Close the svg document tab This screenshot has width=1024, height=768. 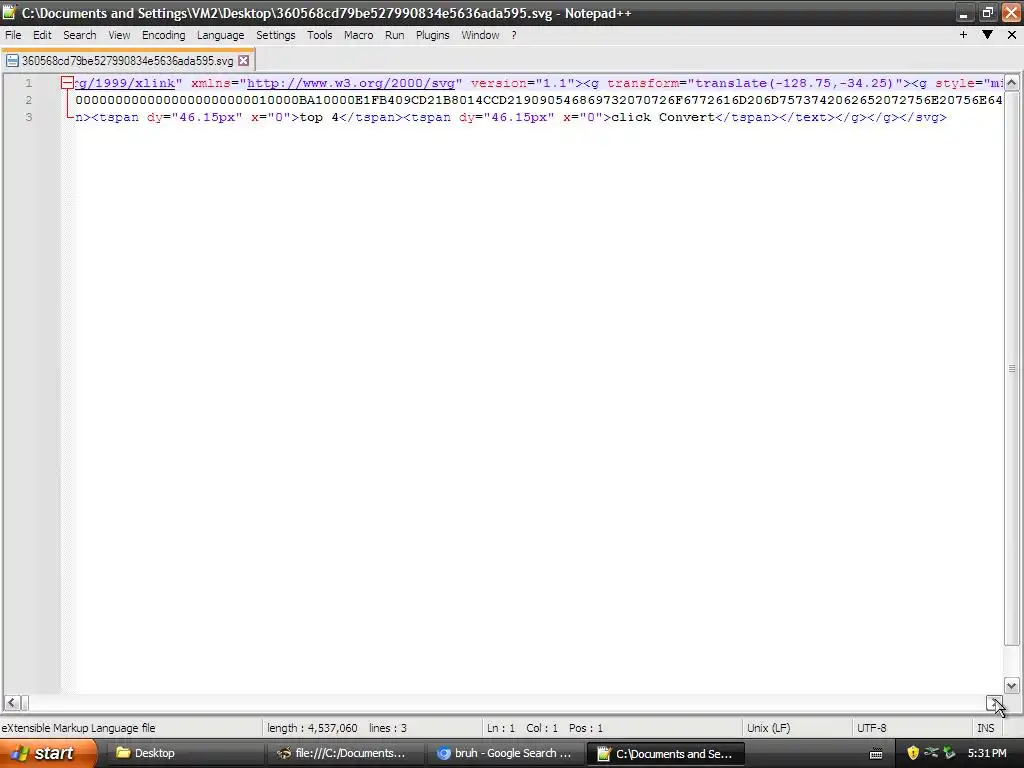[x=243, y=61]
